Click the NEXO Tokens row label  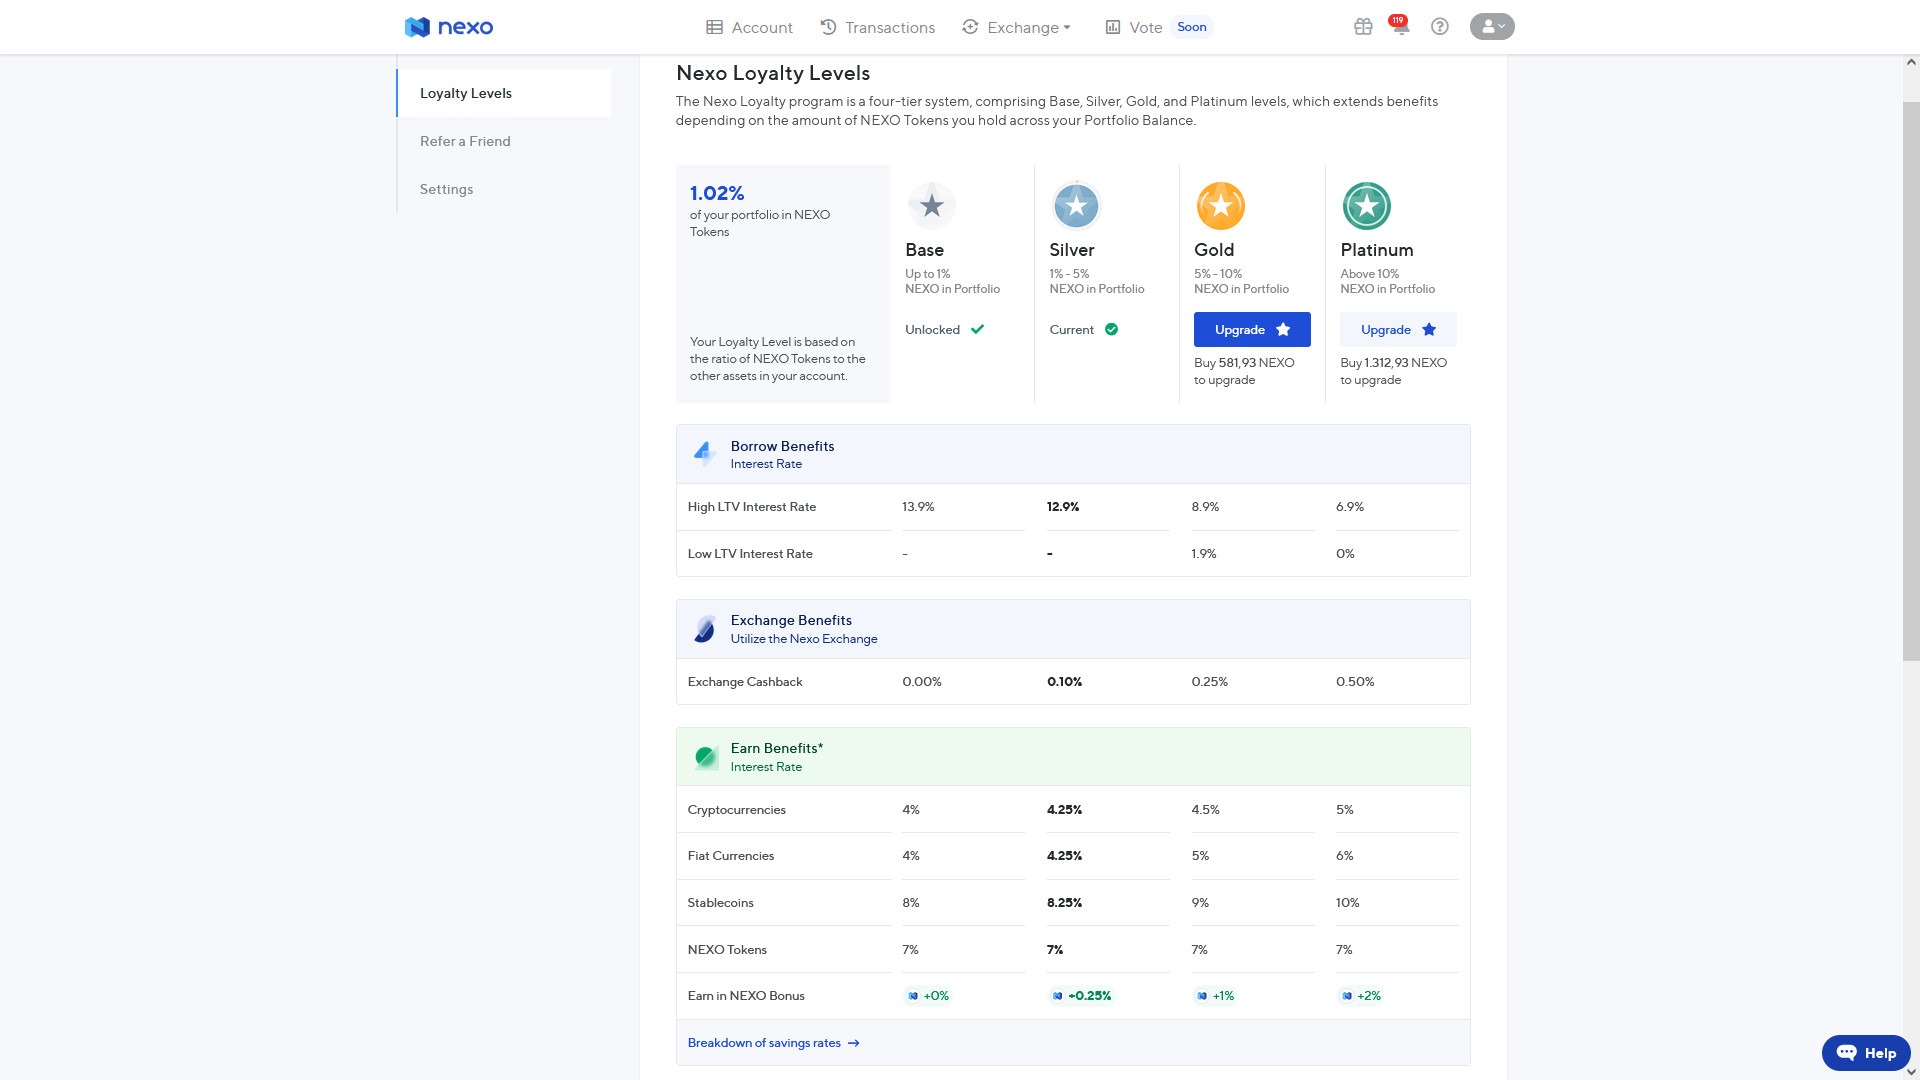727,950
